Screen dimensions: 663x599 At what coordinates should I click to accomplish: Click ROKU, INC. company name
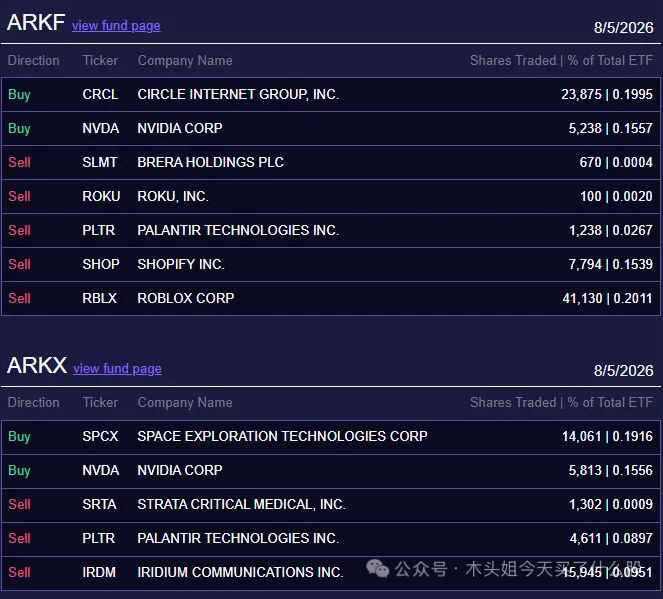(173, 196)
